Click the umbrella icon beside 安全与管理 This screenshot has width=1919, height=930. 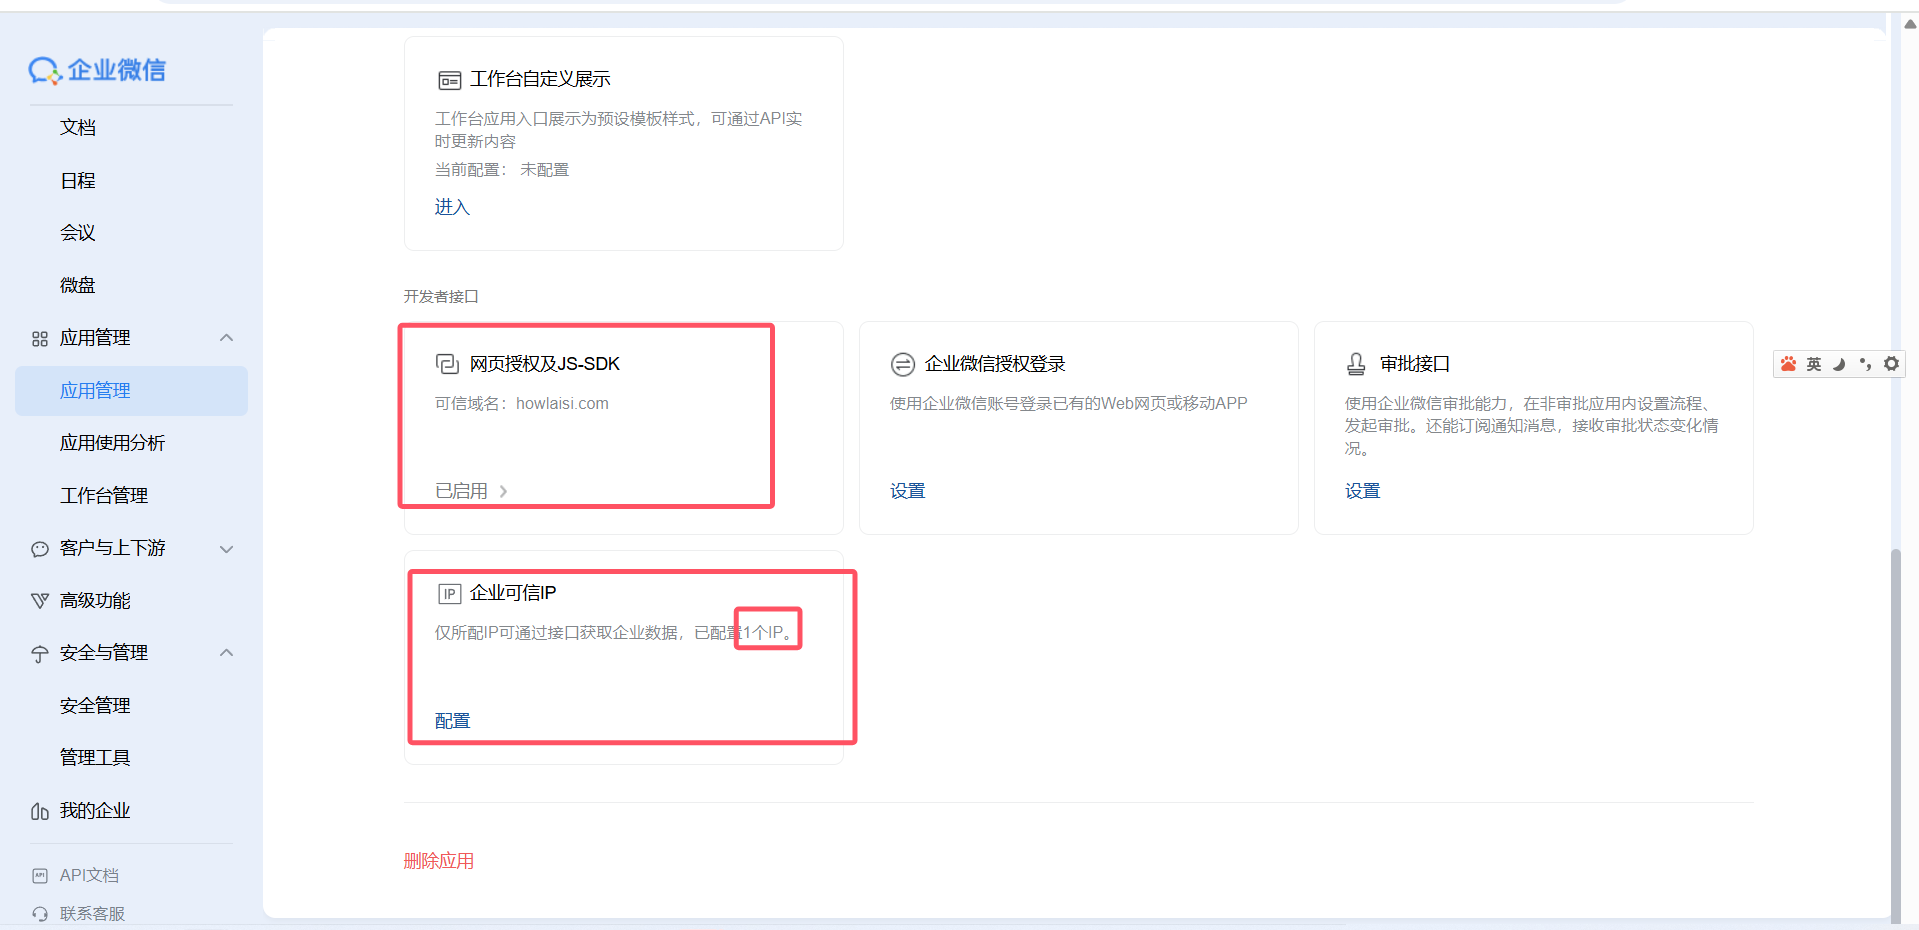coord(39,652)
